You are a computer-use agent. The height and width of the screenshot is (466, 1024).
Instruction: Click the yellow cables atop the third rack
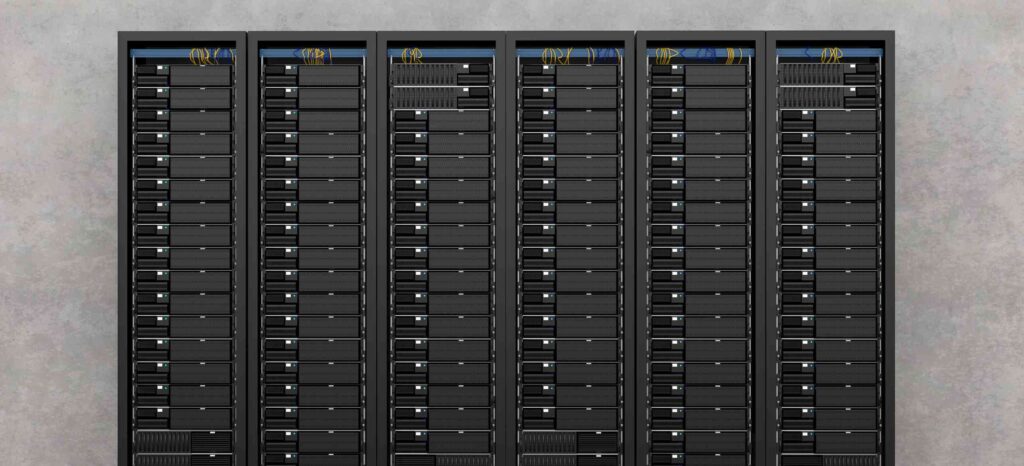(412, 55)
